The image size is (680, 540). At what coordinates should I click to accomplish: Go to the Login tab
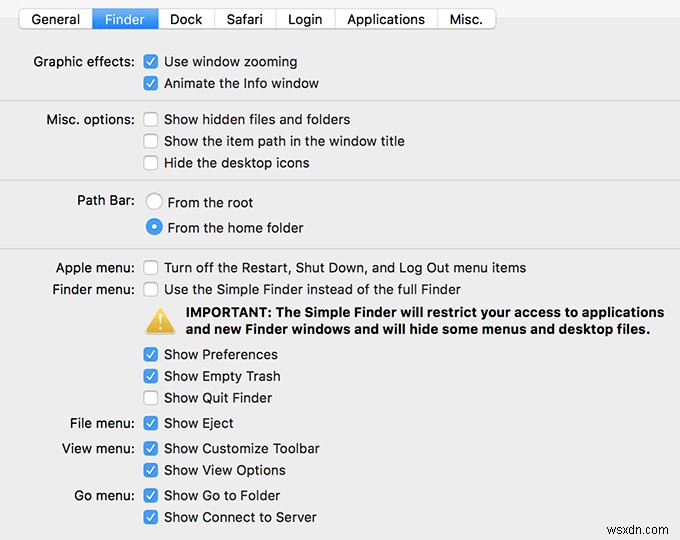305,19
